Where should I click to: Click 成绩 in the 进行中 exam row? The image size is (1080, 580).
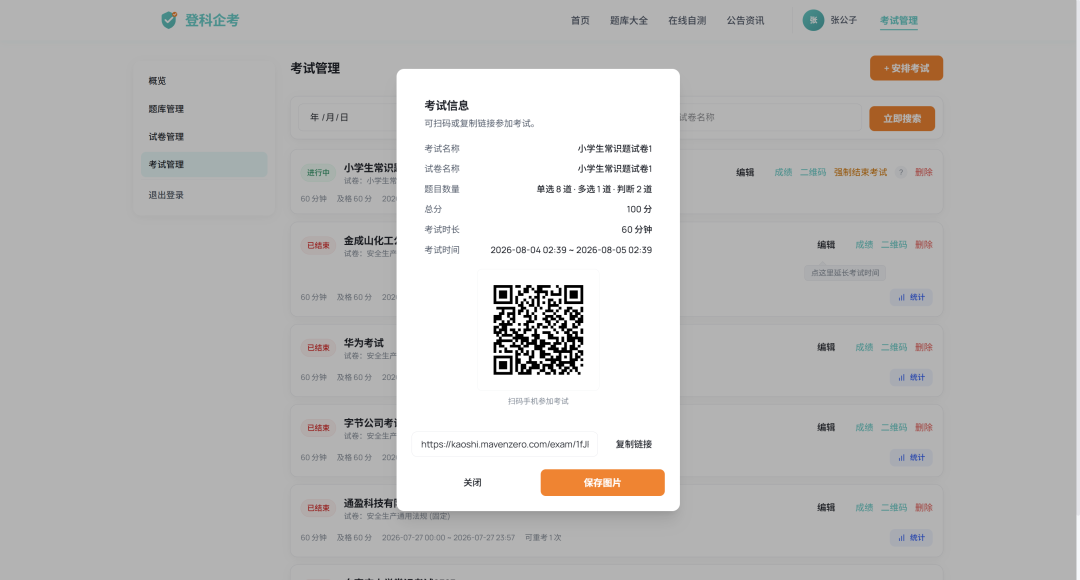[783, 172]
